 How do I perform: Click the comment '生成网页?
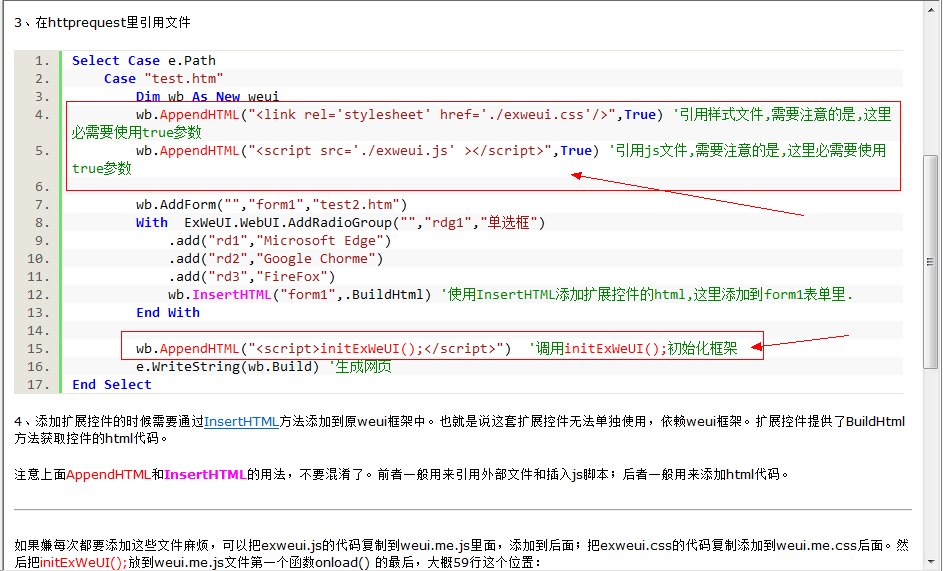tap(360, 367)
